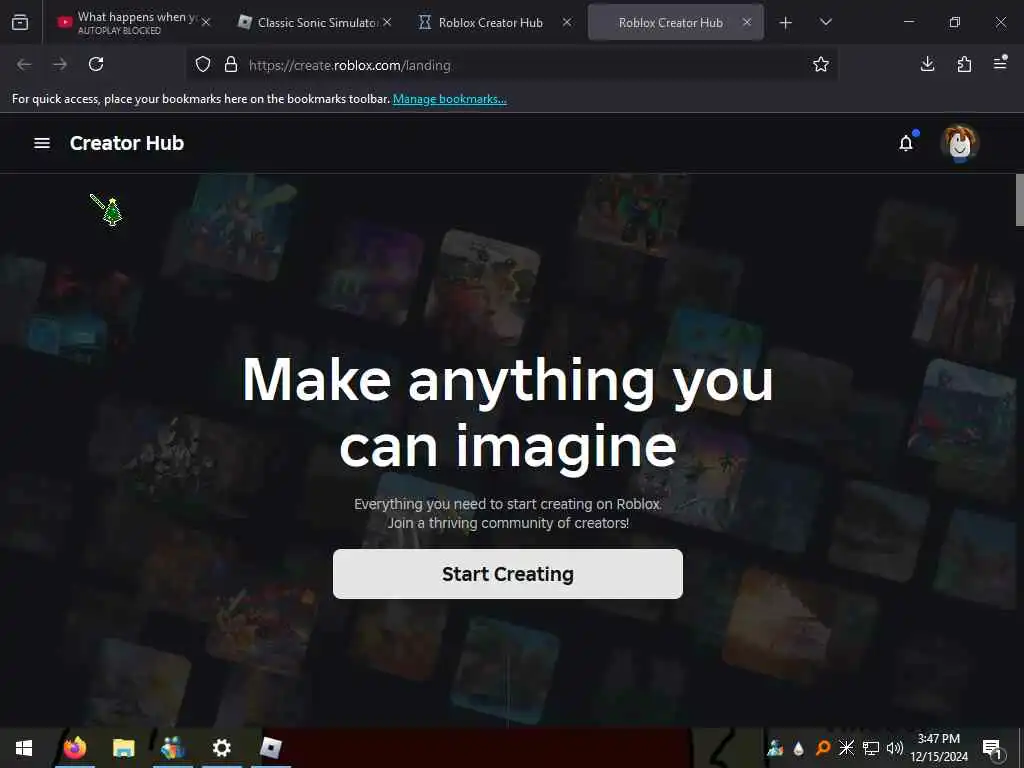Click the bookmarks toolbar hint text
This screenshot has width=1024, height=768.
(201, 99)
